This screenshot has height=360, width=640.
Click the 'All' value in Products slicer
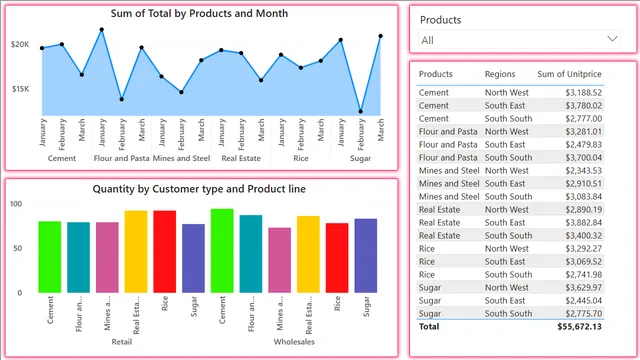(427, 40)
